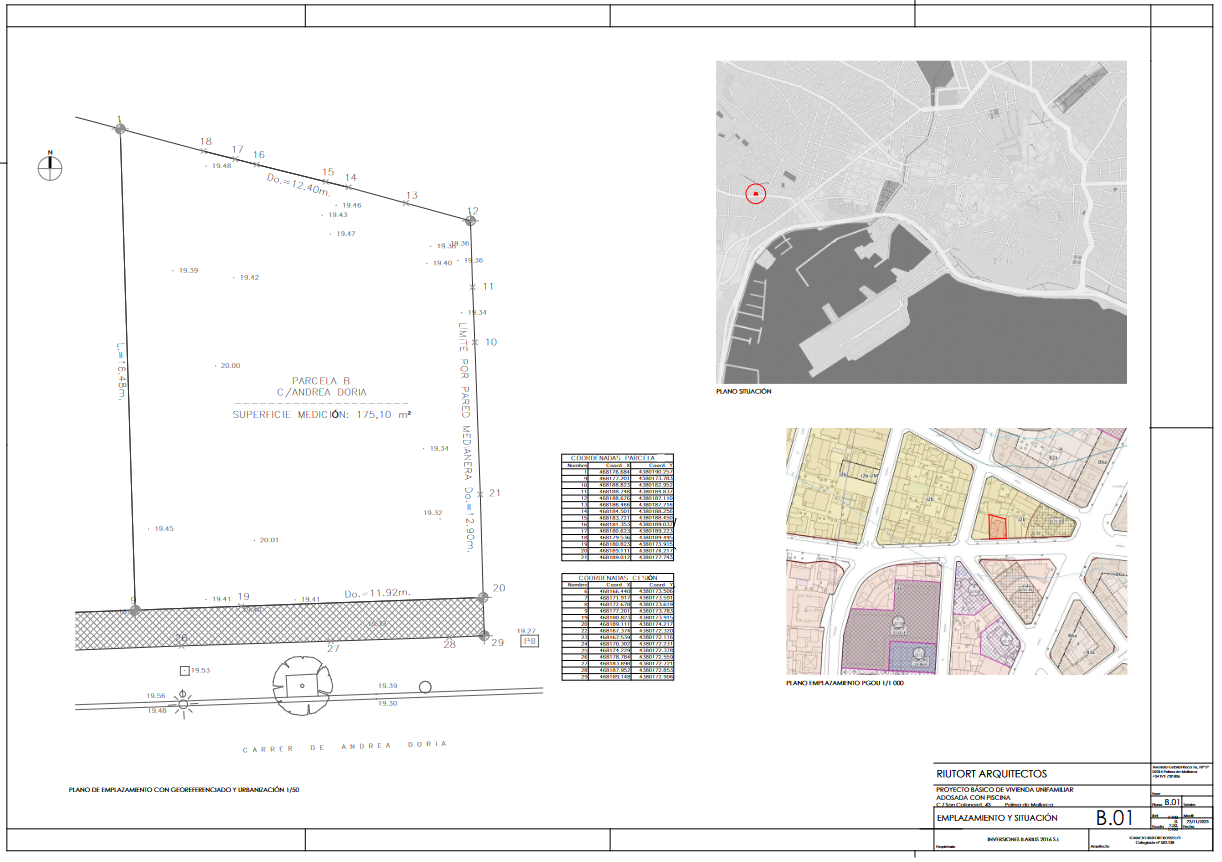Click the small square beside 19.53
The width and height of the screenshot is (1222, 862).
pos(183,670)
